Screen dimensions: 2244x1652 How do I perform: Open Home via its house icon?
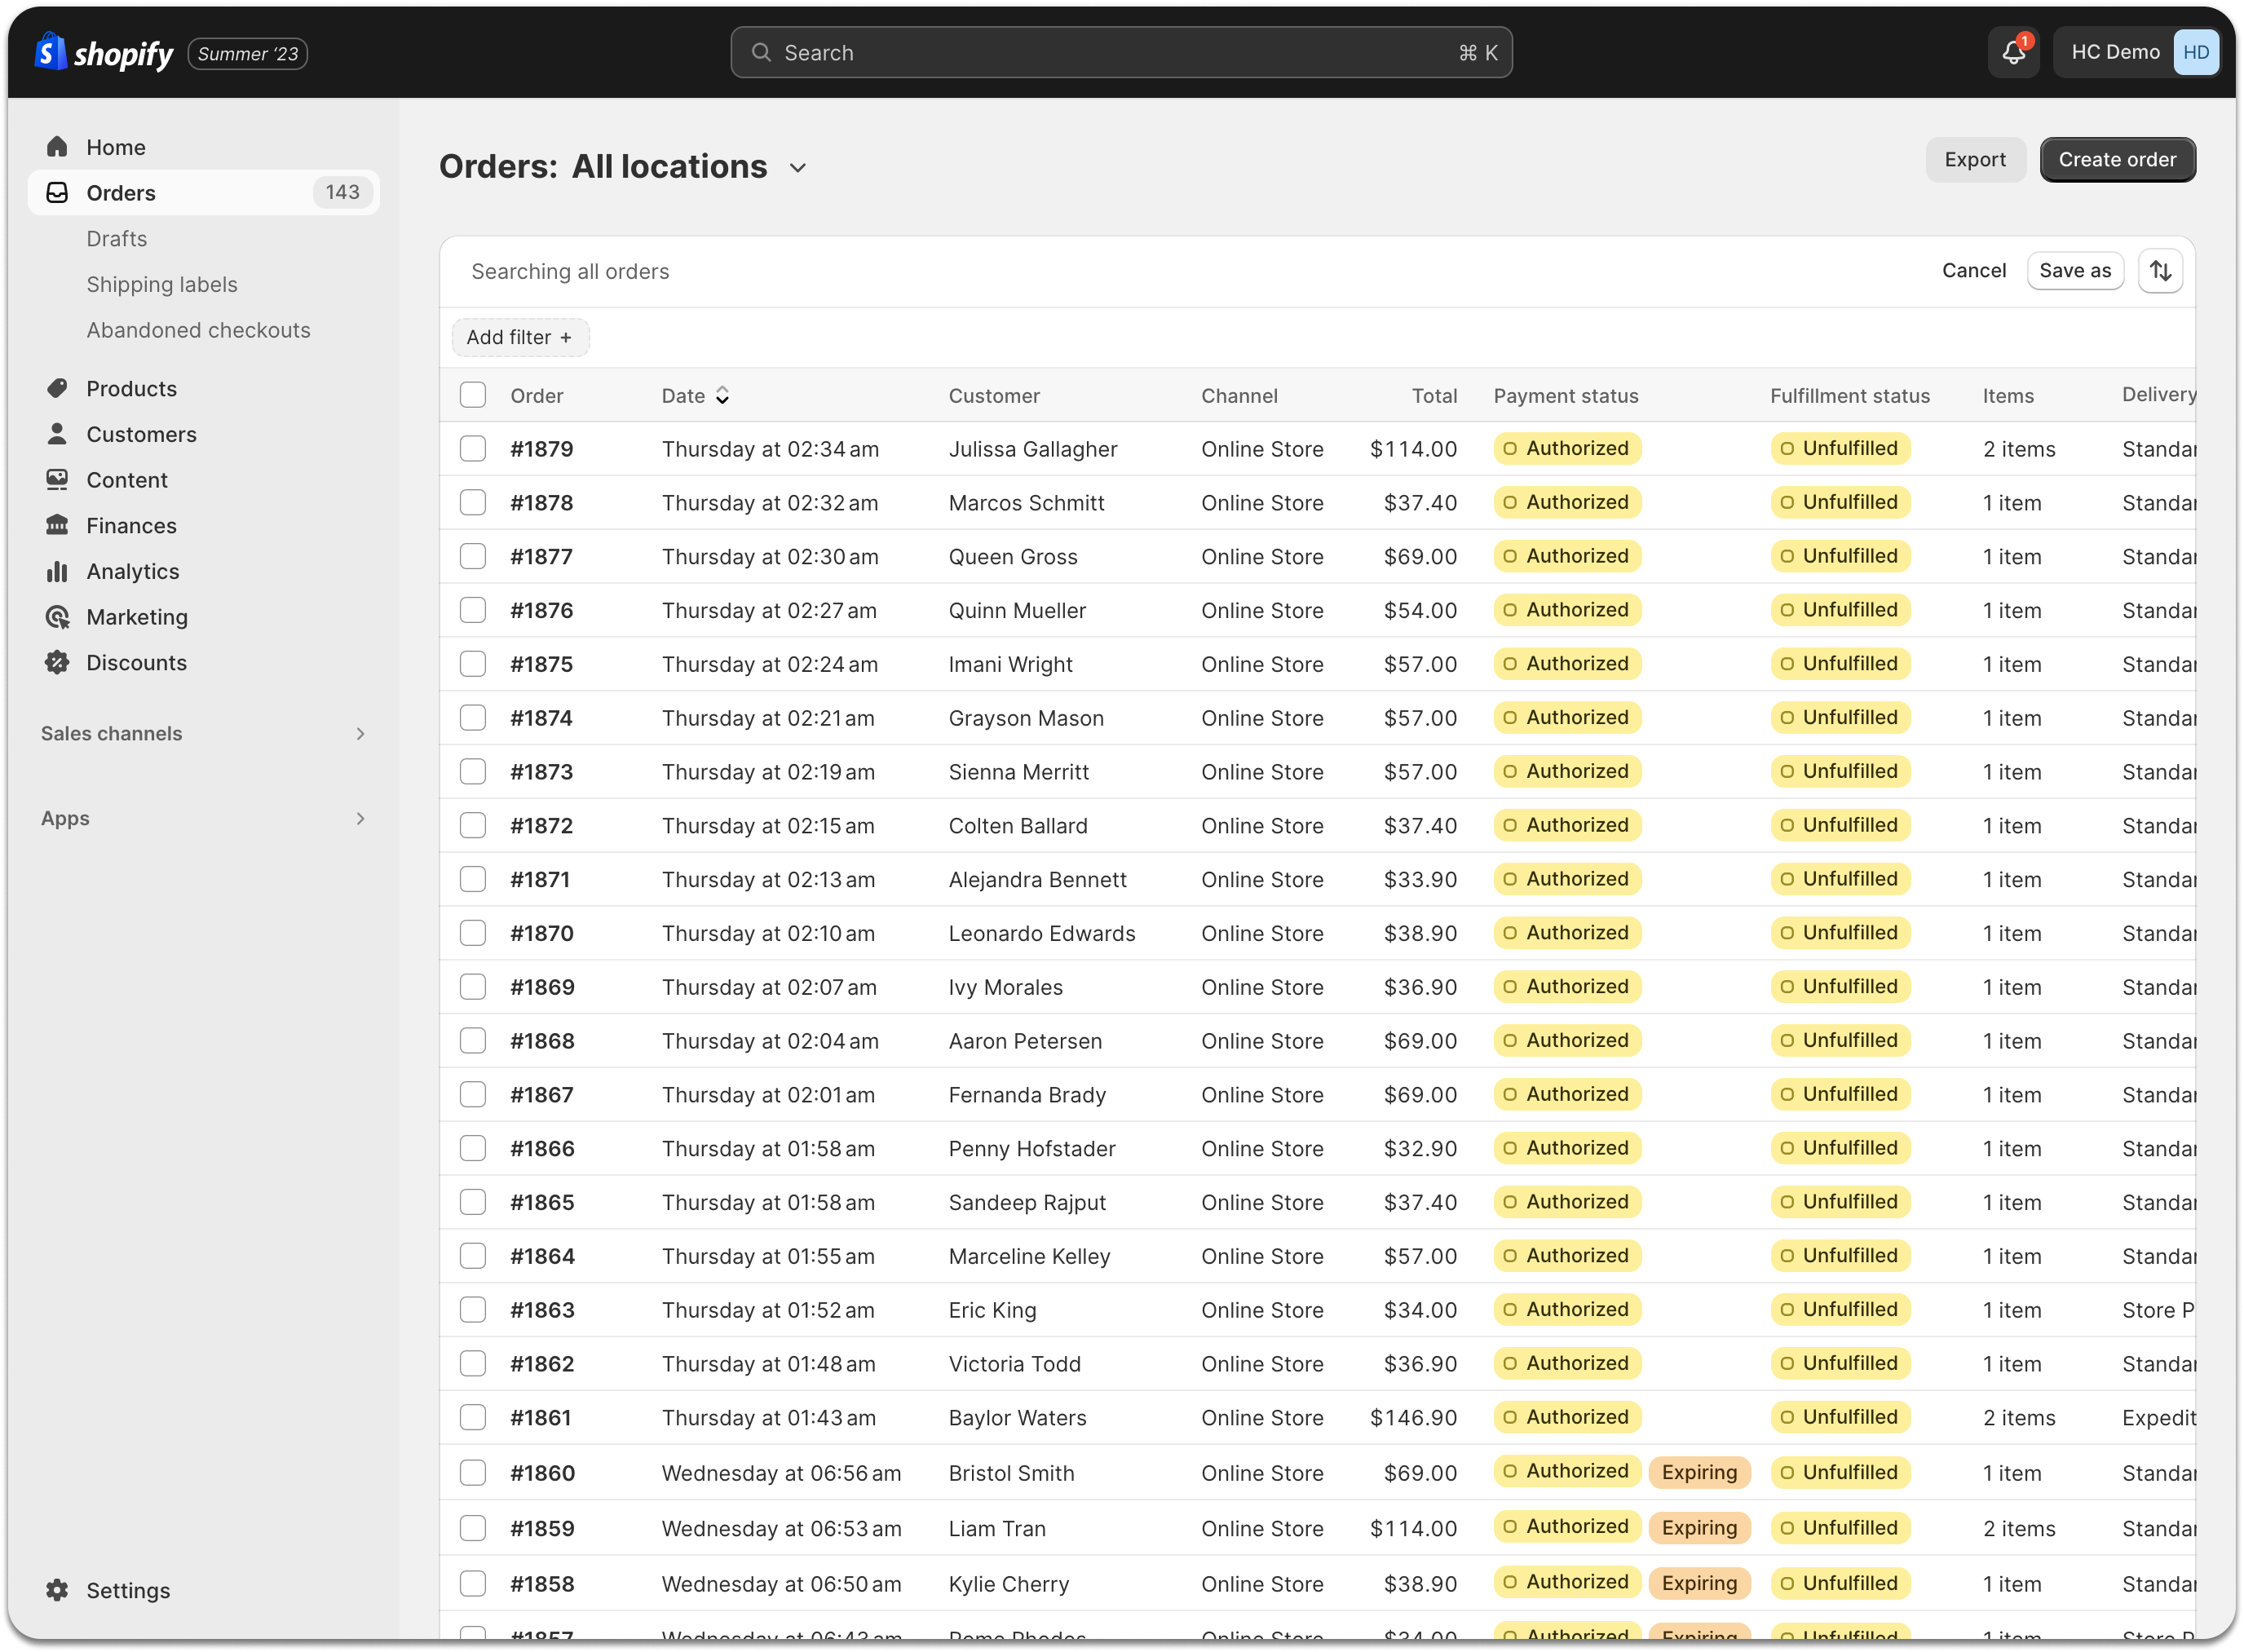coord(57,147)
